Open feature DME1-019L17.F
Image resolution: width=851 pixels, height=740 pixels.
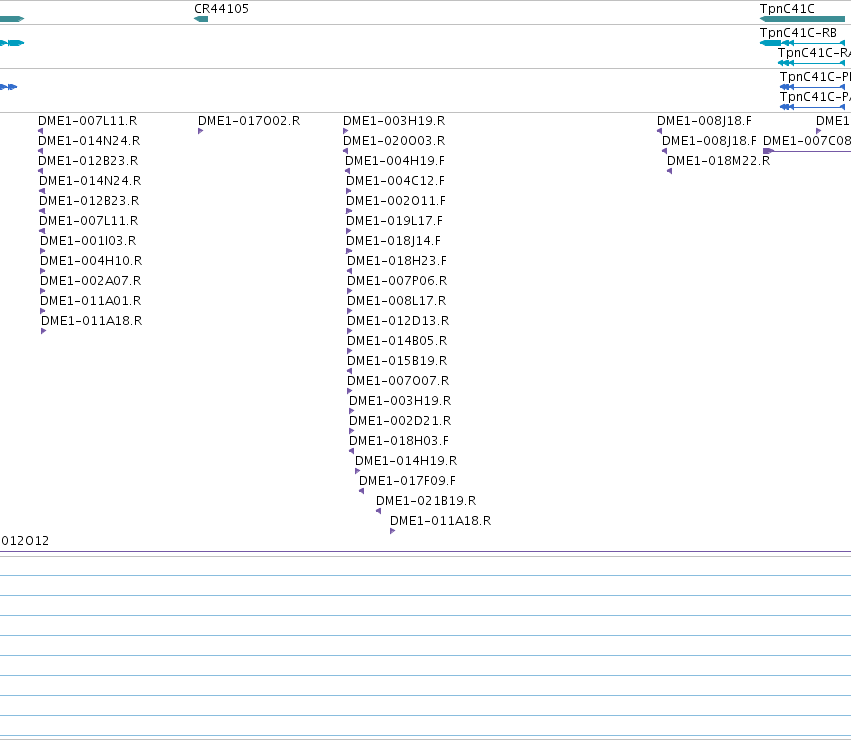pyautogui.click(x=395, y=221)
